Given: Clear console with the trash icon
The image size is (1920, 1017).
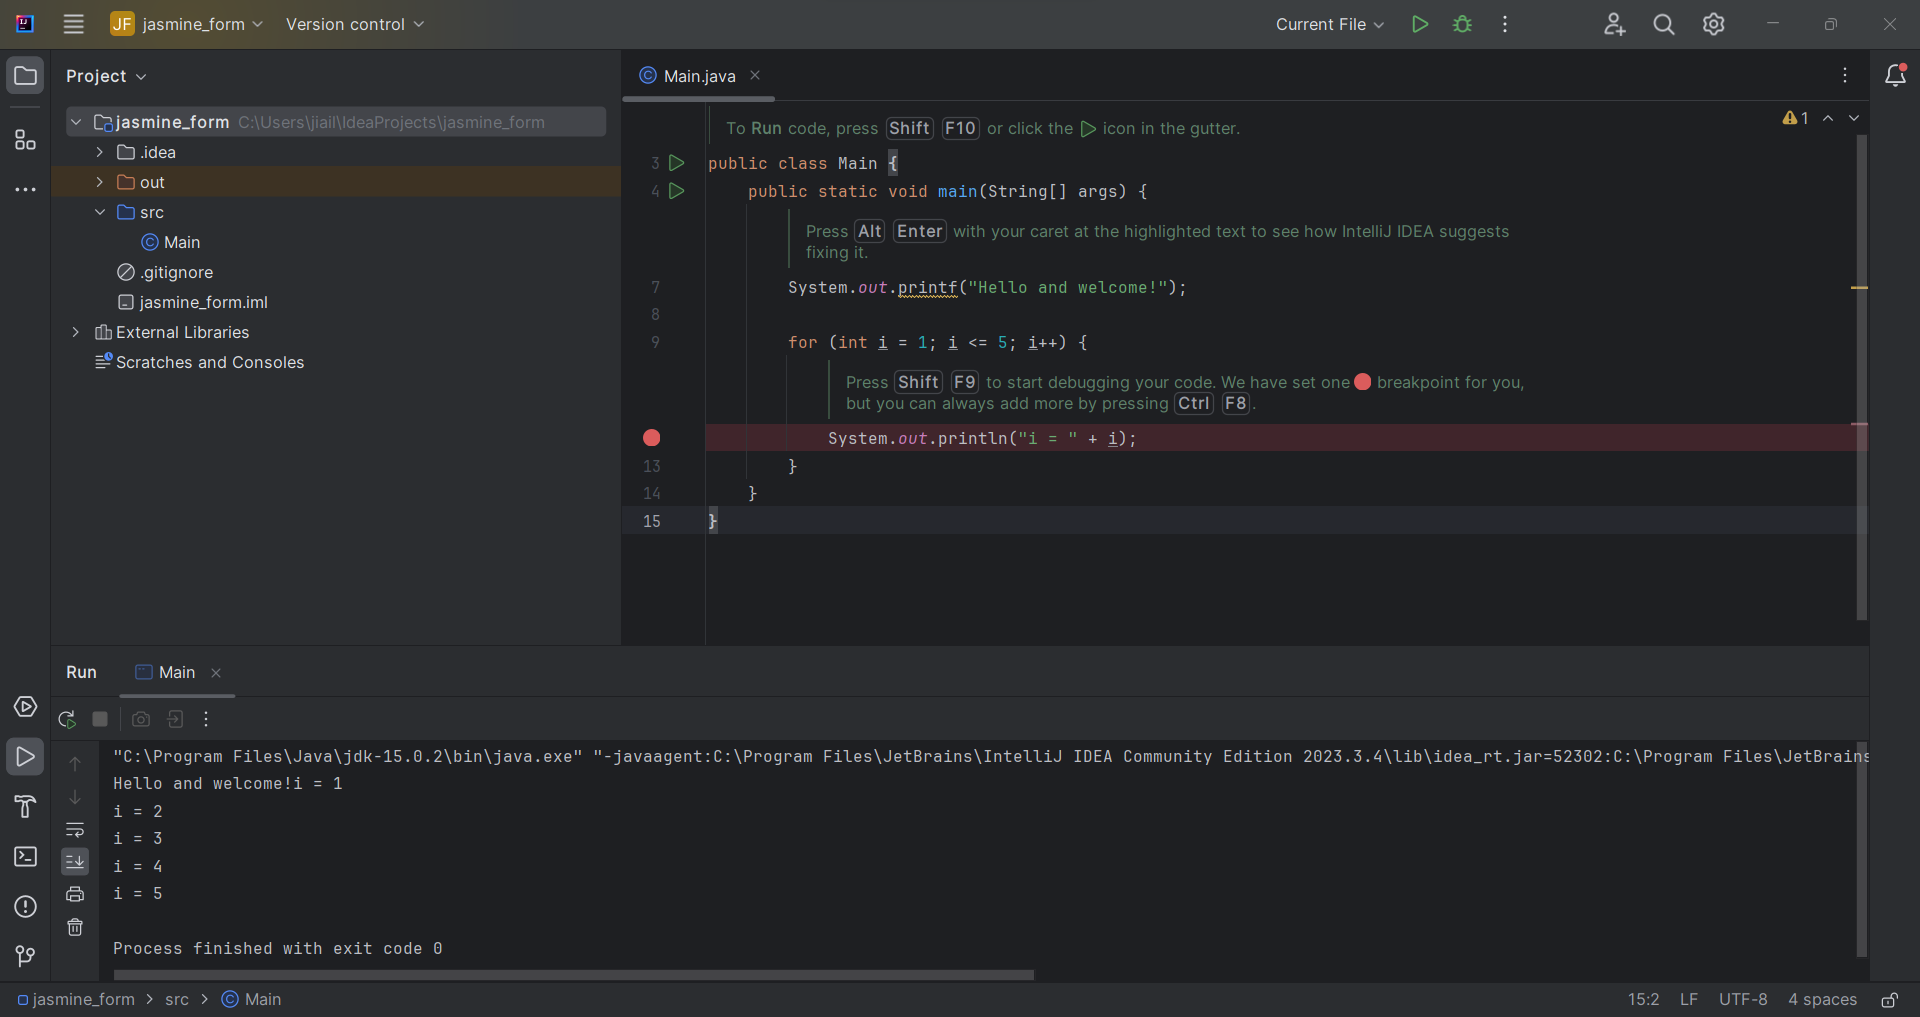Looking at the screenshot, I should coord(75,927).
